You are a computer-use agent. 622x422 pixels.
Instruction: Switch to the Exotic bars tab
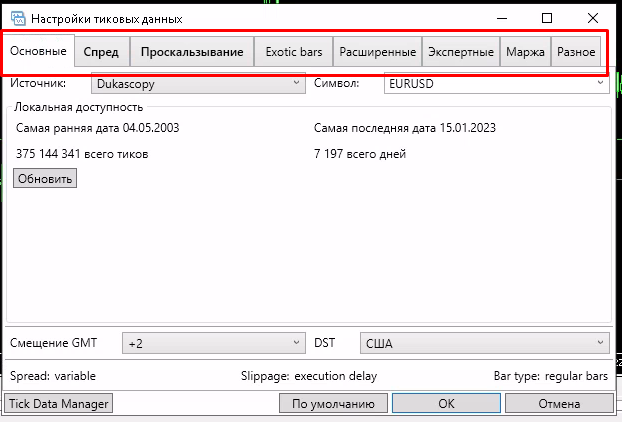294,52
